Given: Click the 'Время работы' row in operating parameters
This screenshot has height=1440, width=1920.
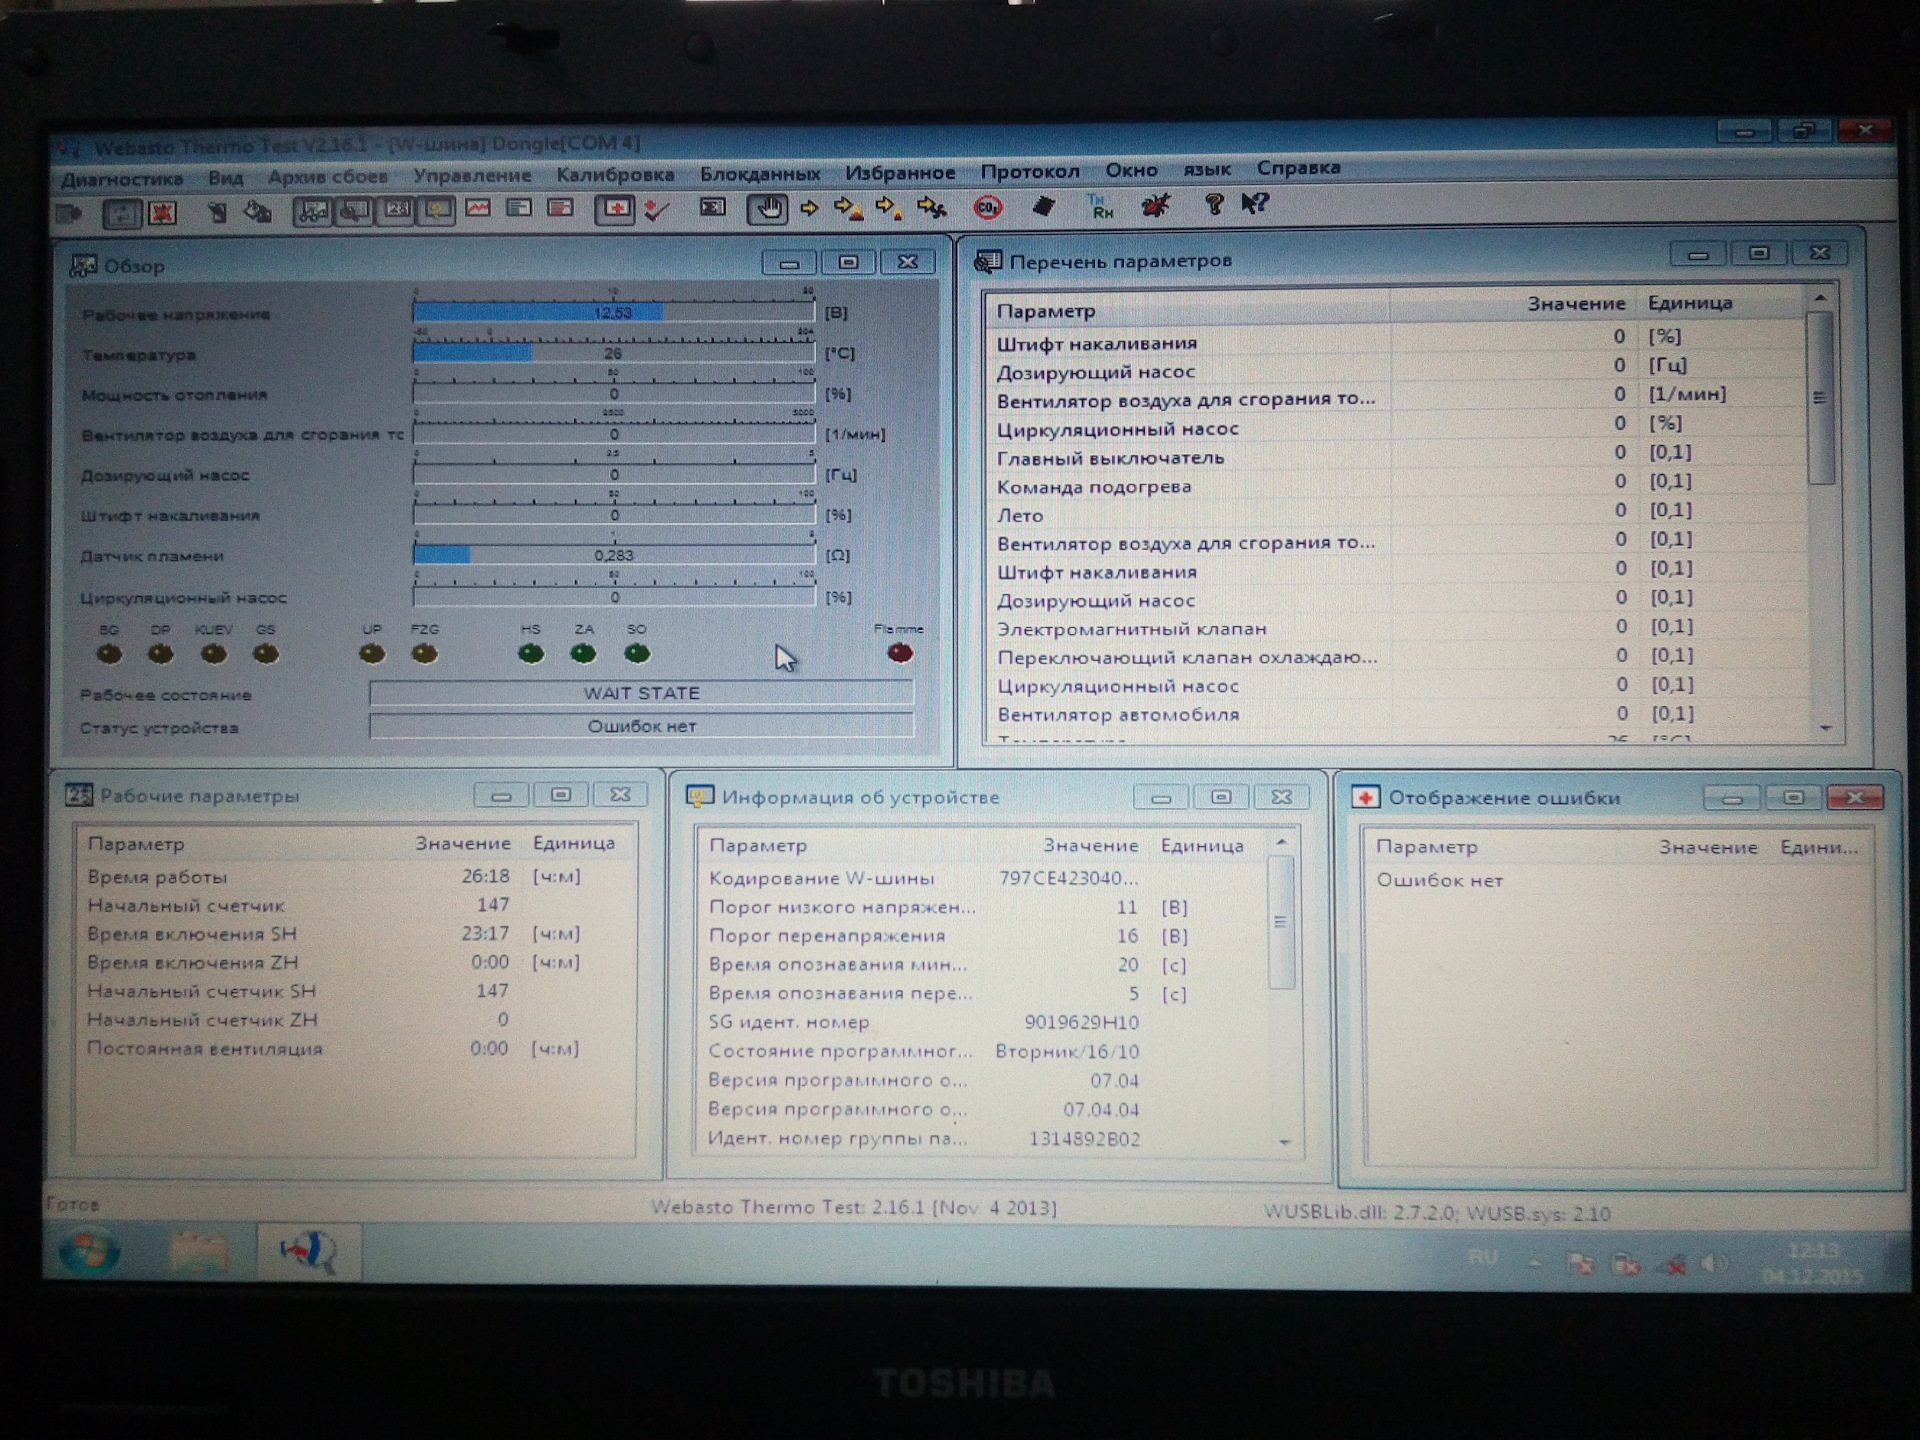Looking at the screenshot, I should 355,877.
